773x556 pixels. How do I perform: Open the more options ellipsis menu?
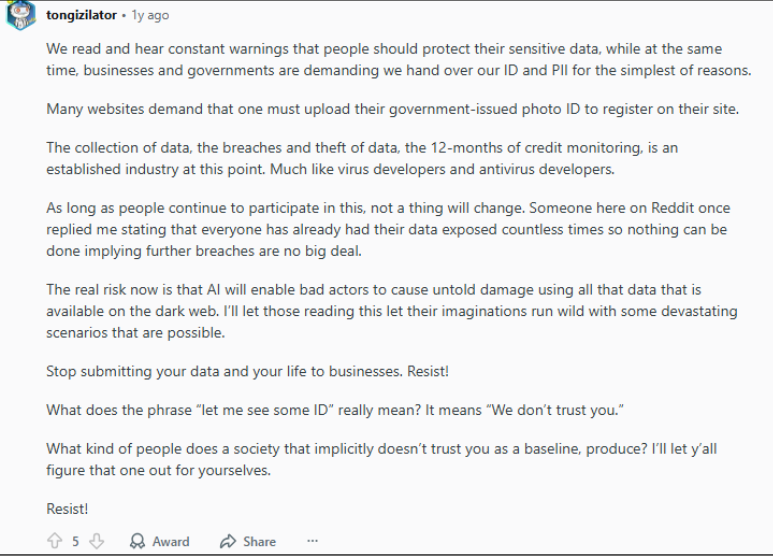tap(312, 541)
